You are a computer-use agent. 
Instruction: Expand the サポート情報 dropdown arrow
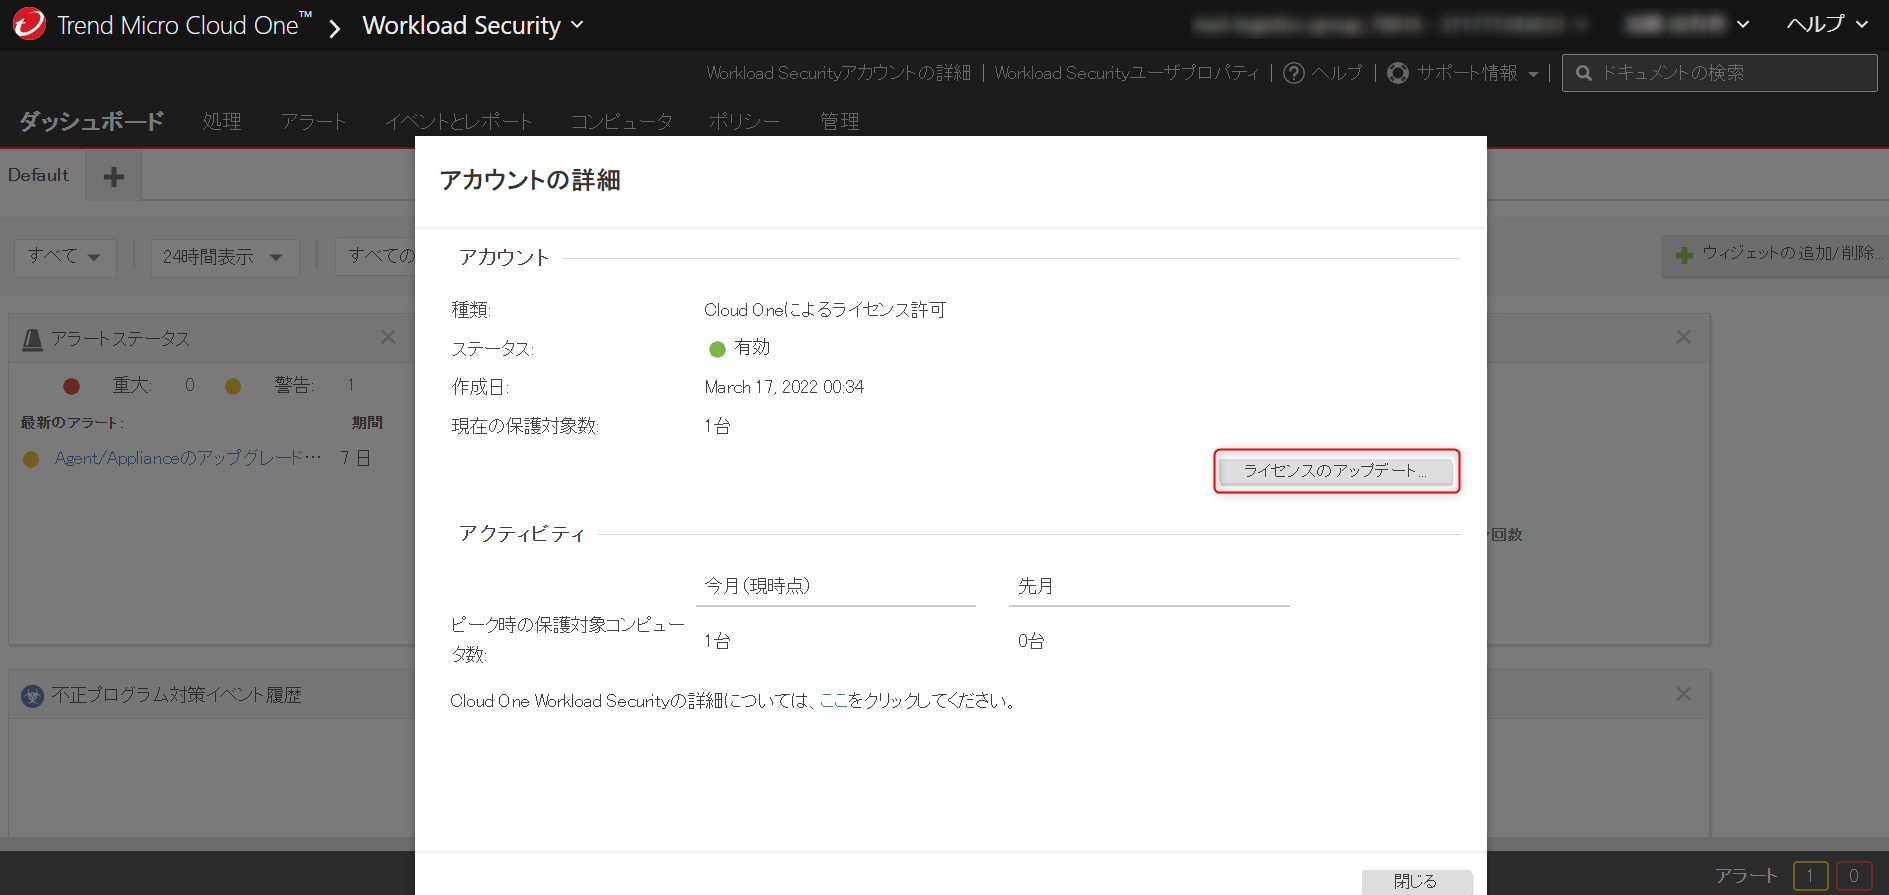[x=1533, y=74]
